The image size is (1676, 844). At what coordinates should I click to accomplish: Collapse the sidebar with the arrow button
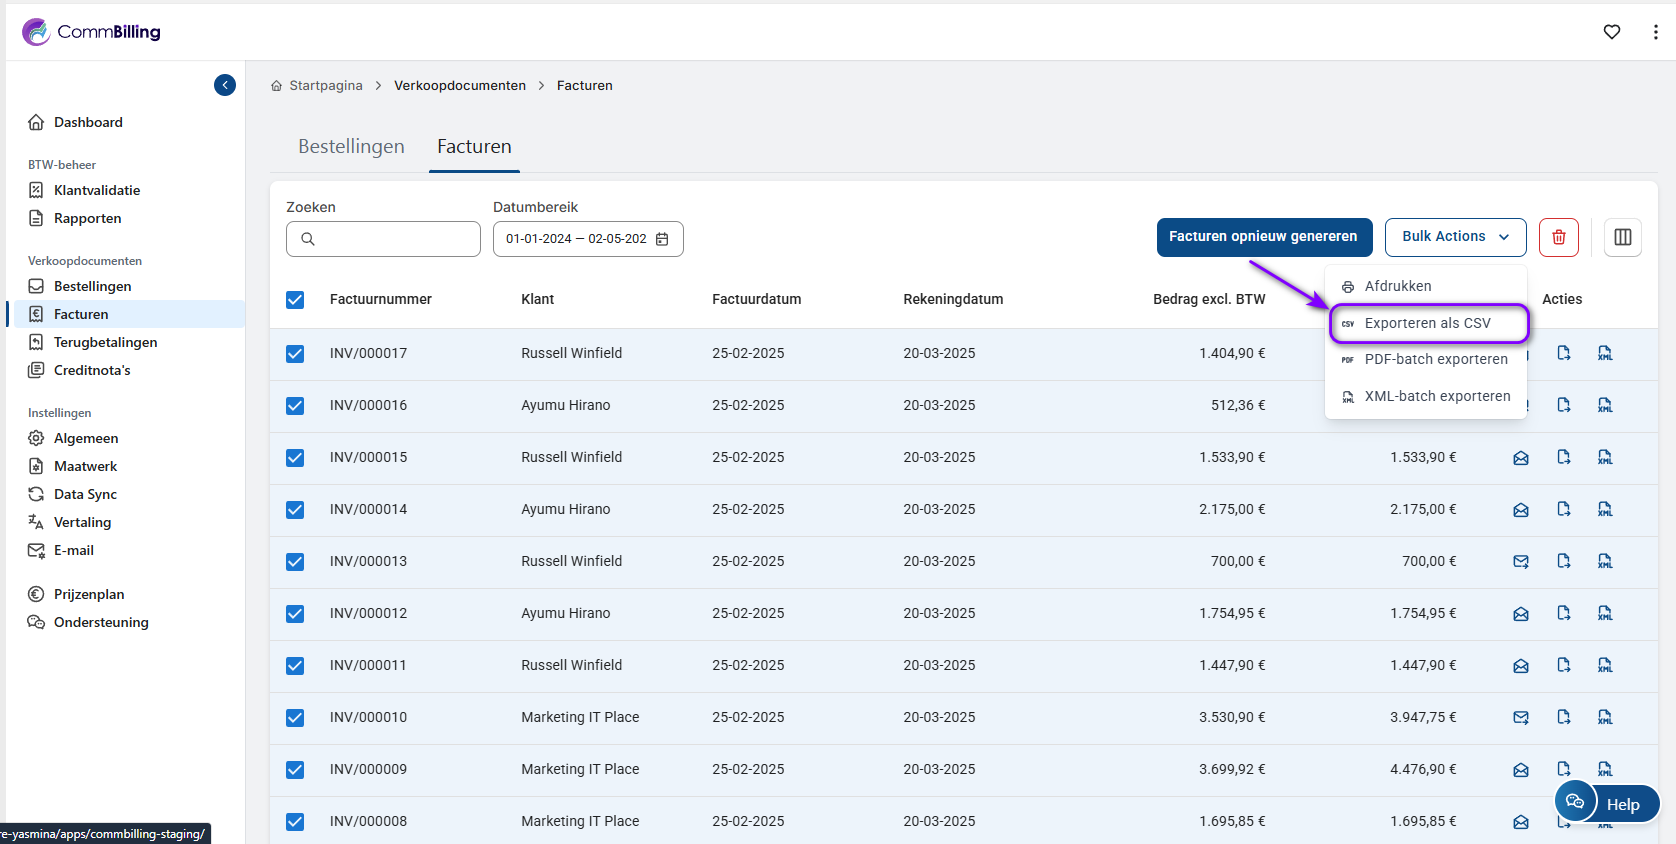coord(225,85)
